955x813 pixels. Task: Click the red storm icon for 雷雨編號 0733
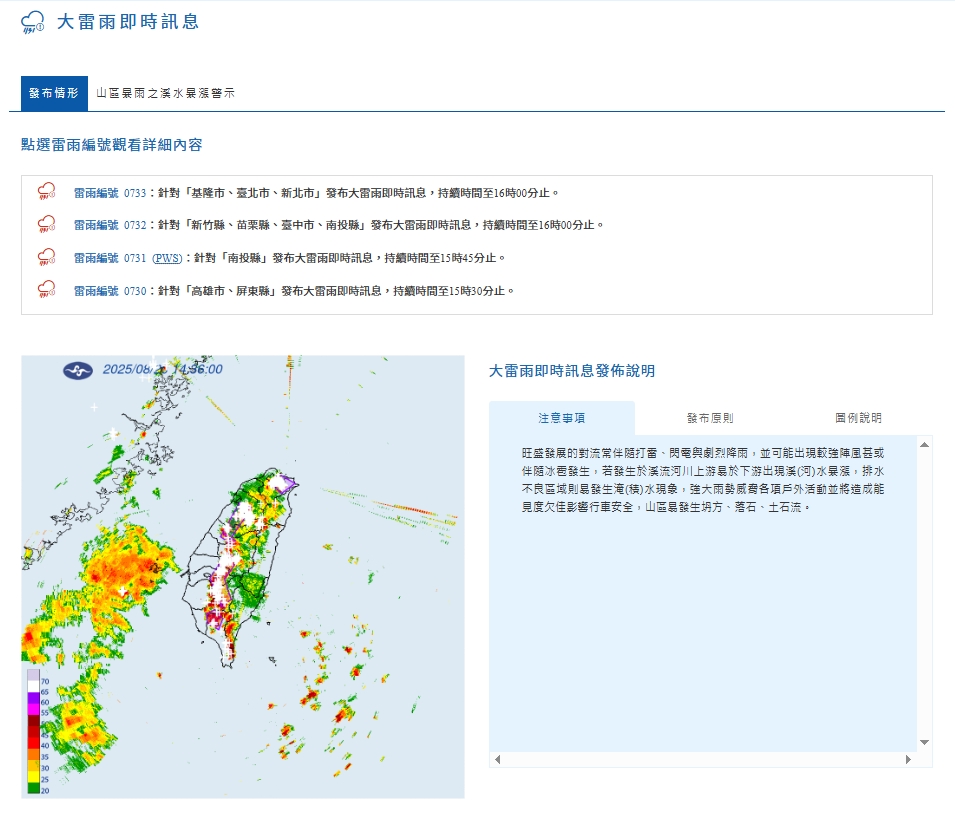46,192
